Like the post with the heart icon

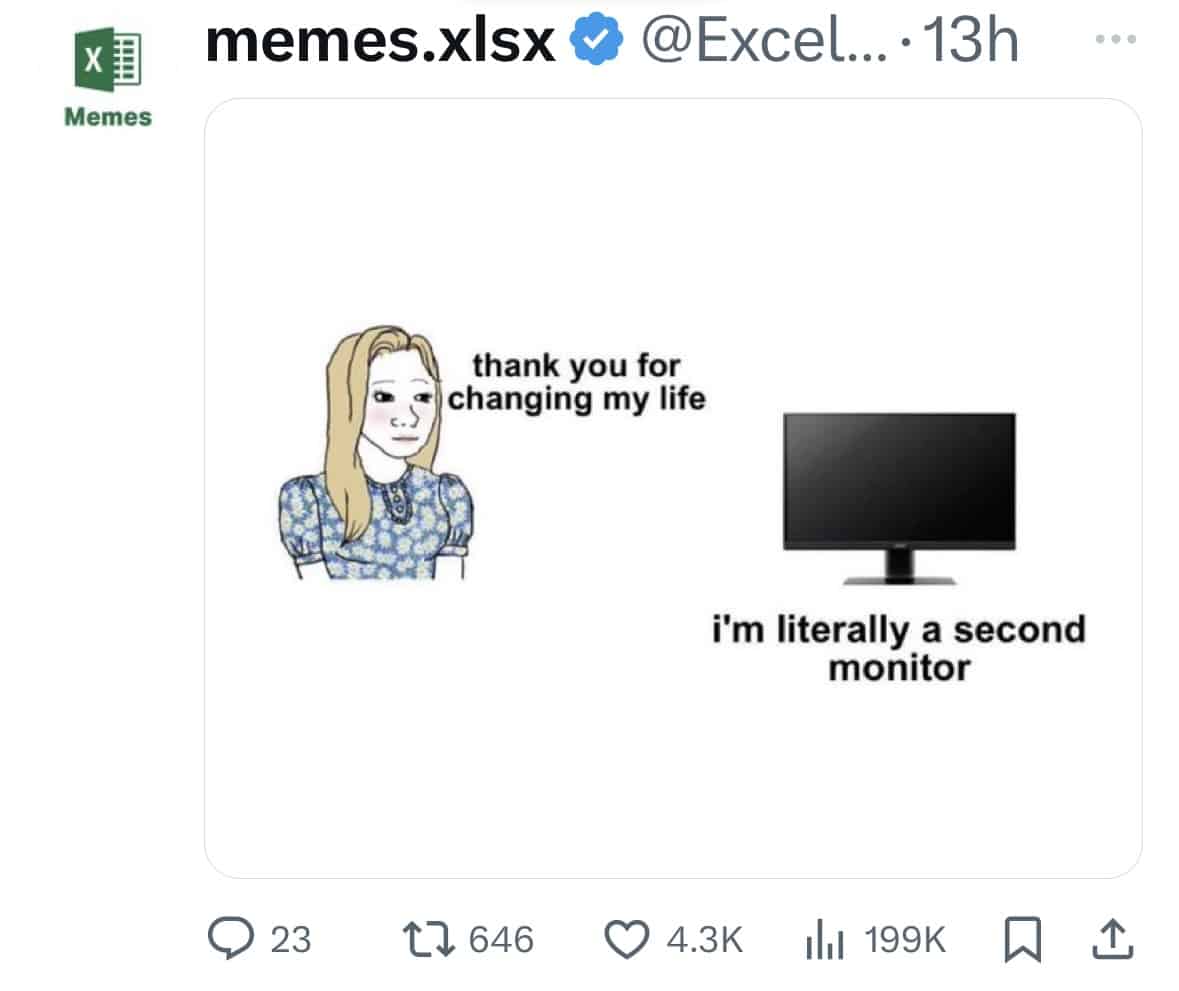coord(627,939)
